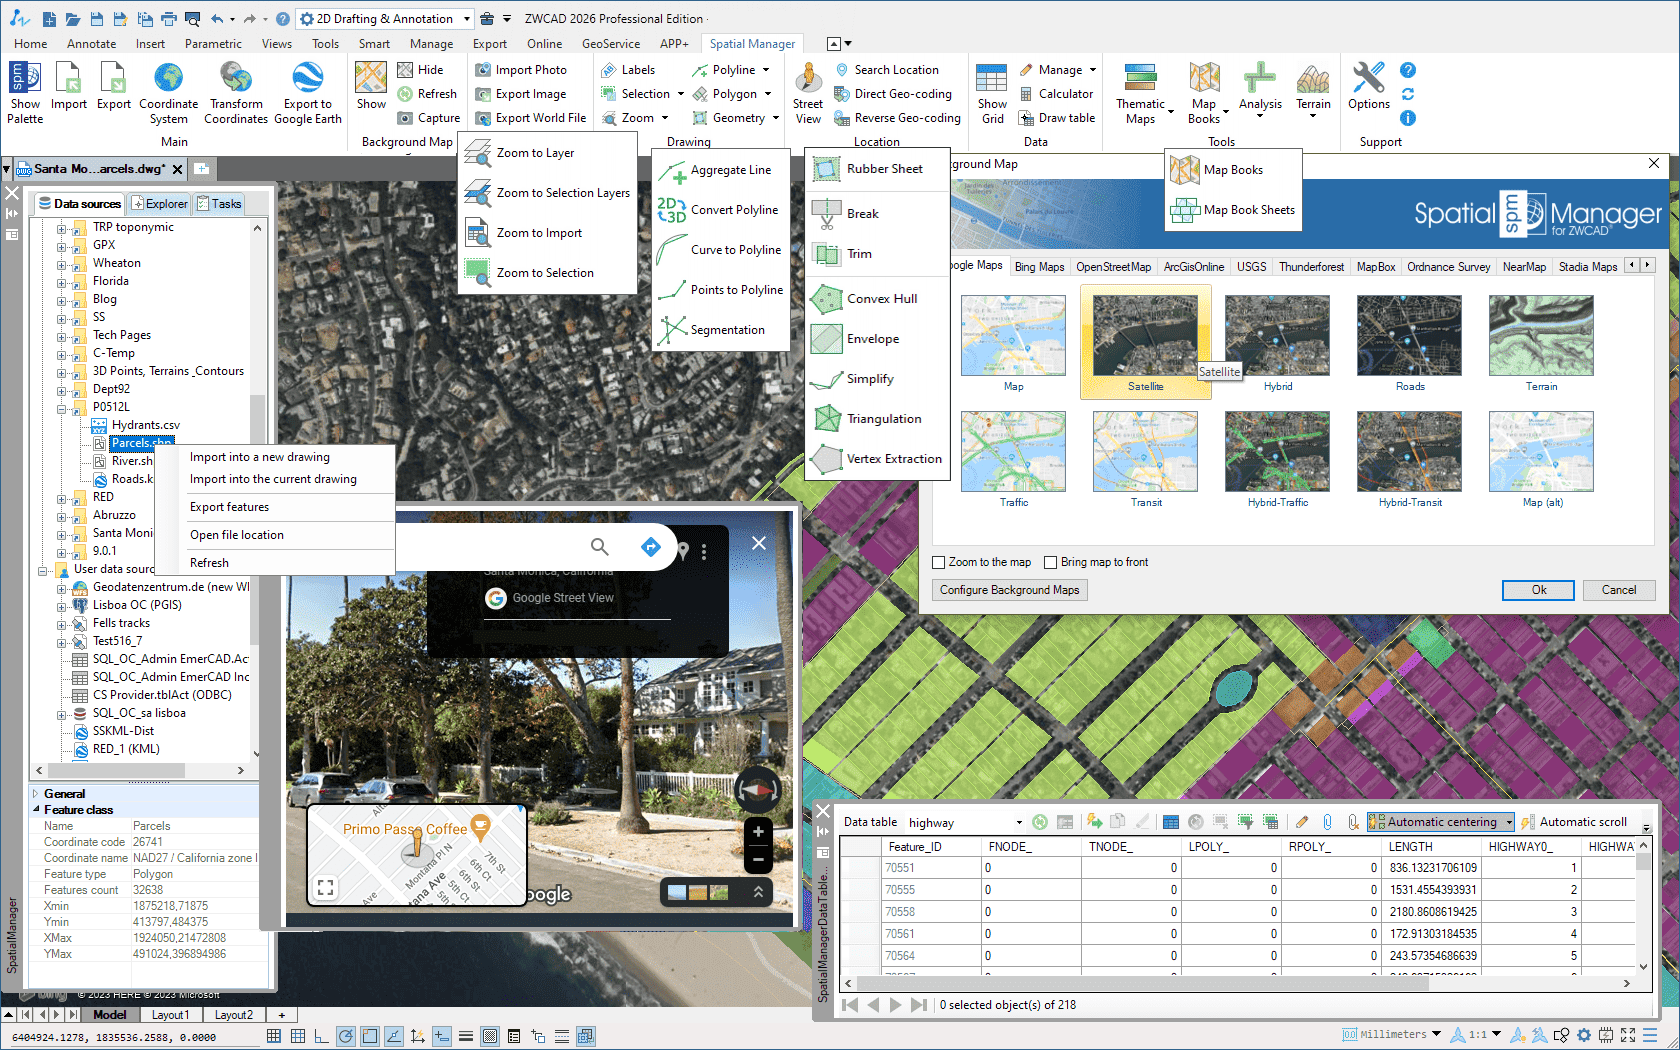Collapse the Feature class section
The height and width of the screenshot is (1050, 1680).
coord(37,810)
